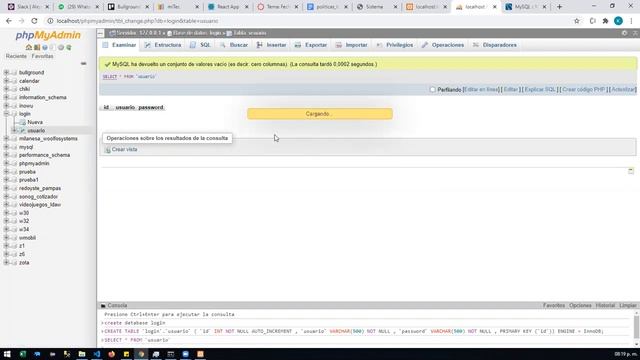Click the Crear código PHP link
Viewport: 640px width, 360px height.
583,89
